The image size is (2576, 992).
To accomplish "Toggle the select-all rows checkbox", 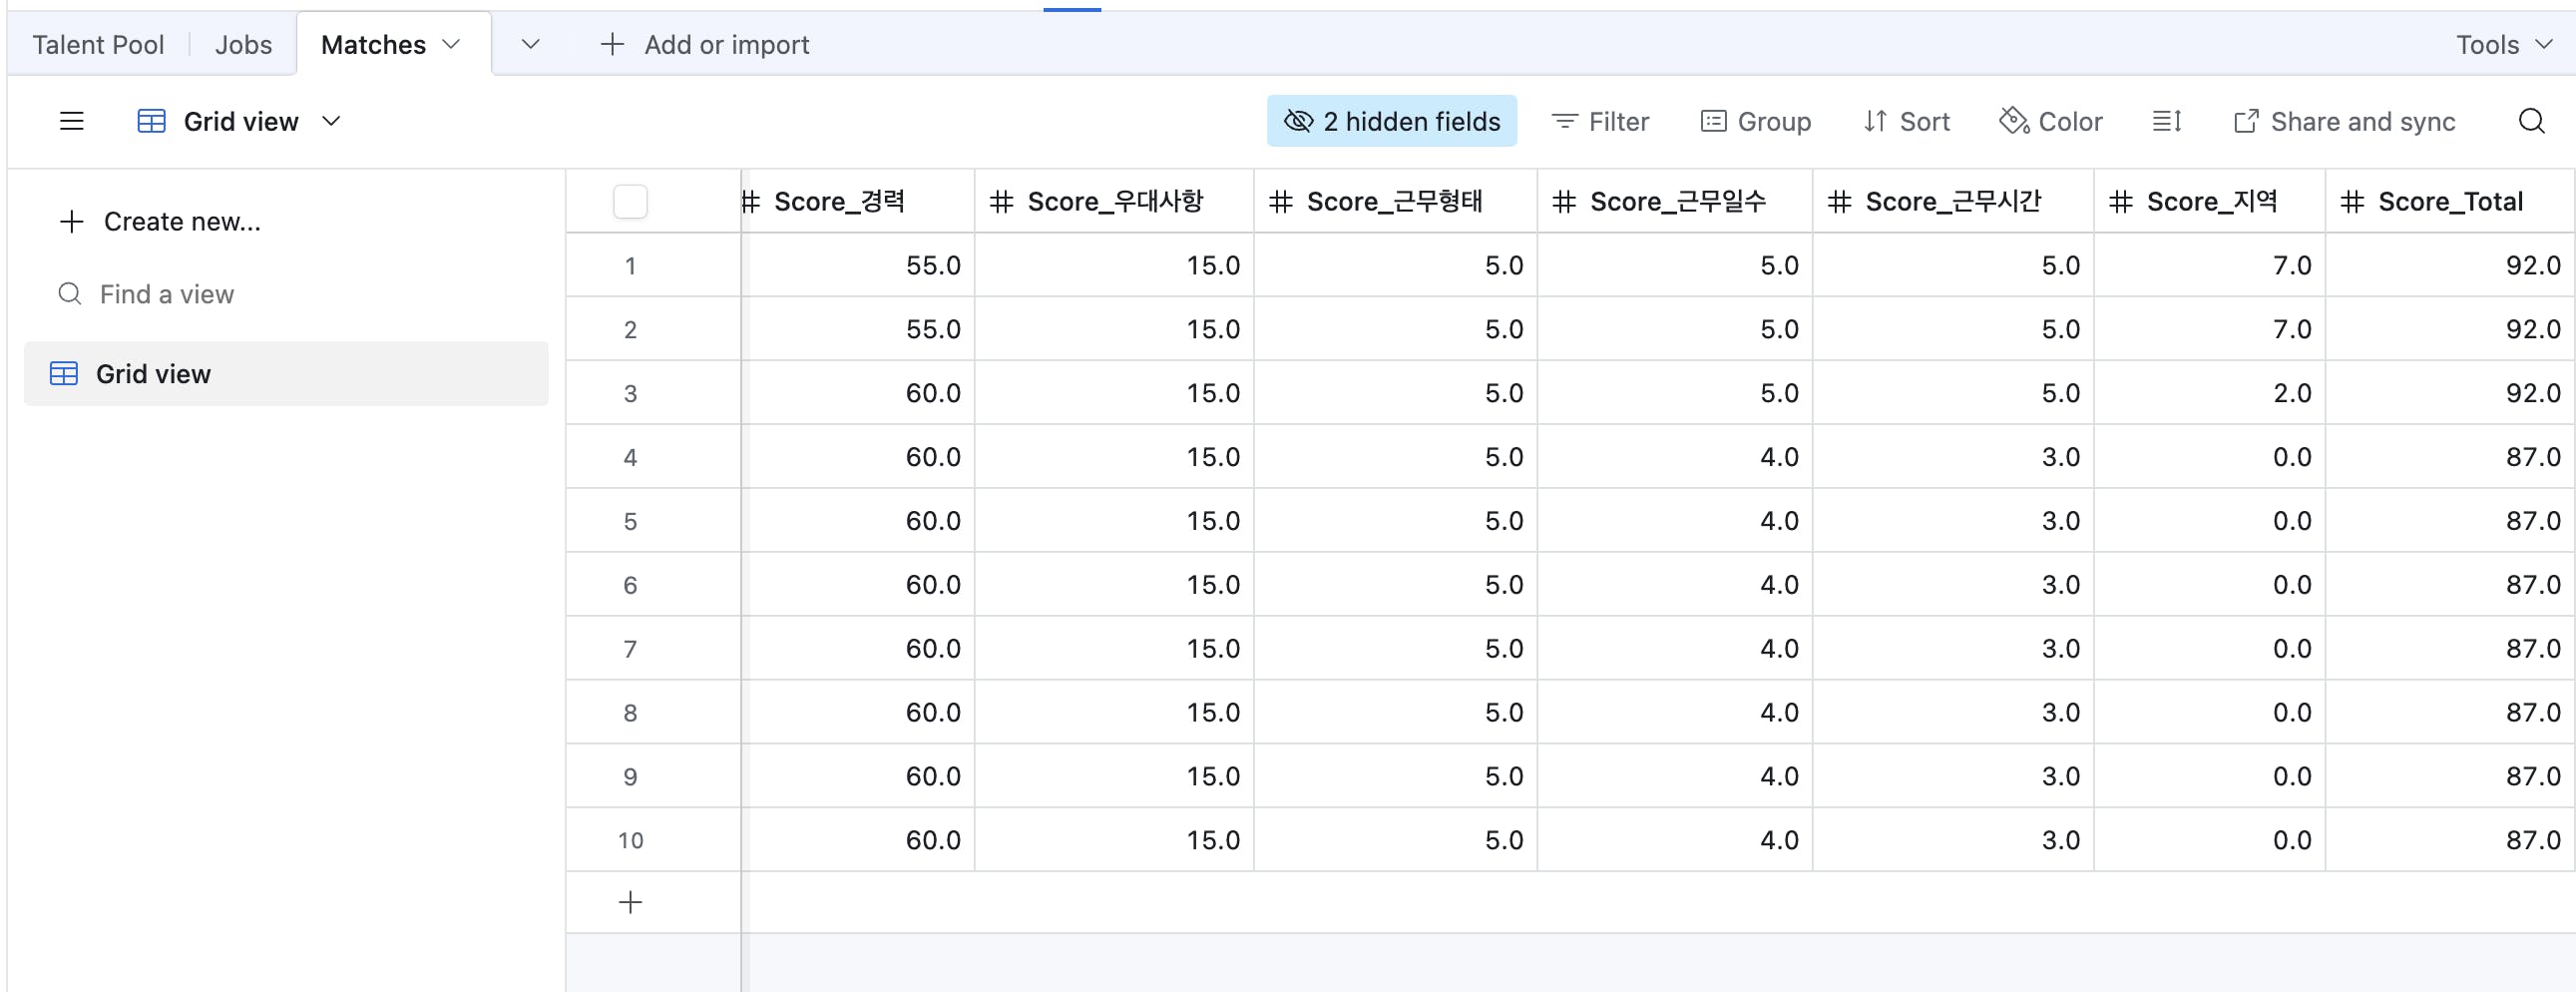I will point(630,202).
